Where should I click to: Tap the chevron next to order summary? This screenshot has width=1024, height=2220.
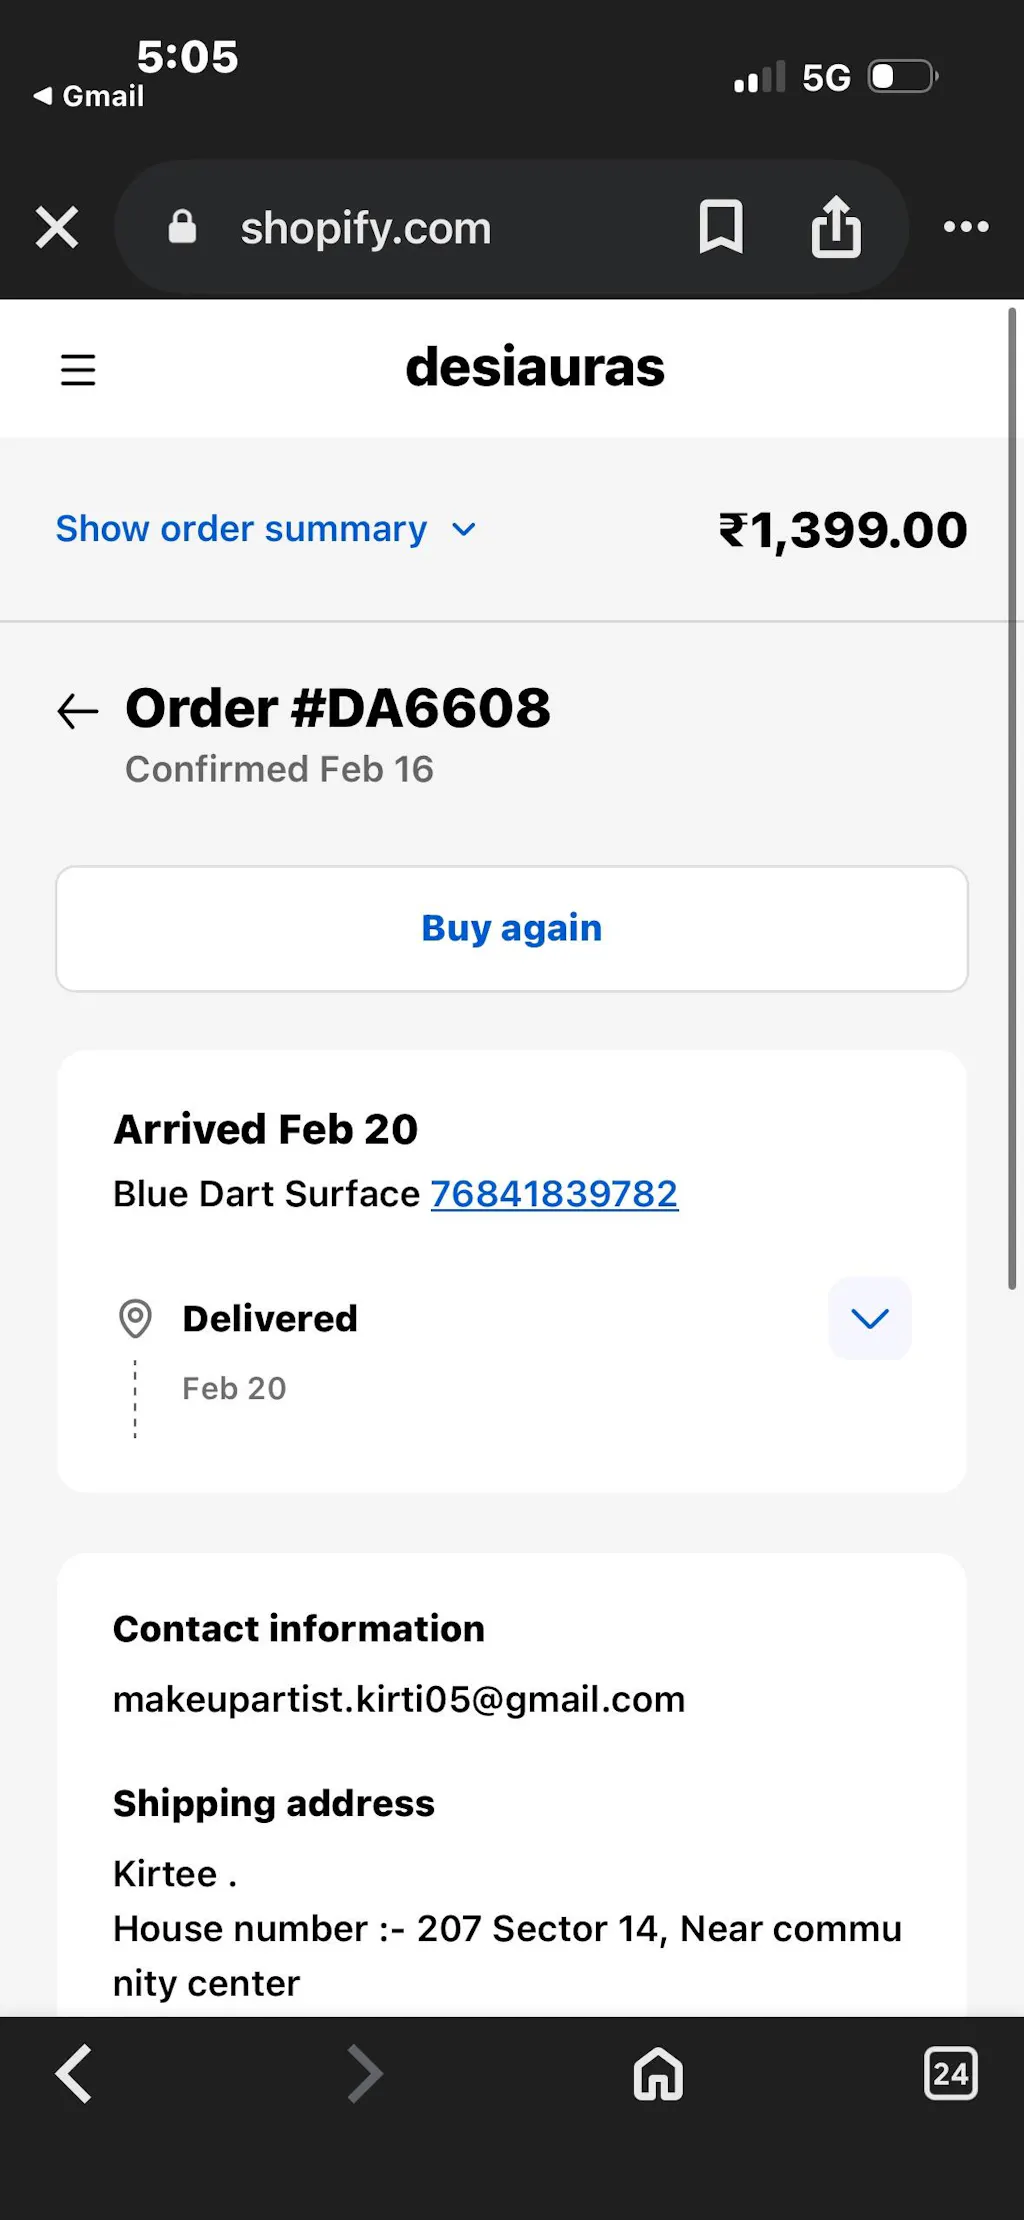[464, 529]
